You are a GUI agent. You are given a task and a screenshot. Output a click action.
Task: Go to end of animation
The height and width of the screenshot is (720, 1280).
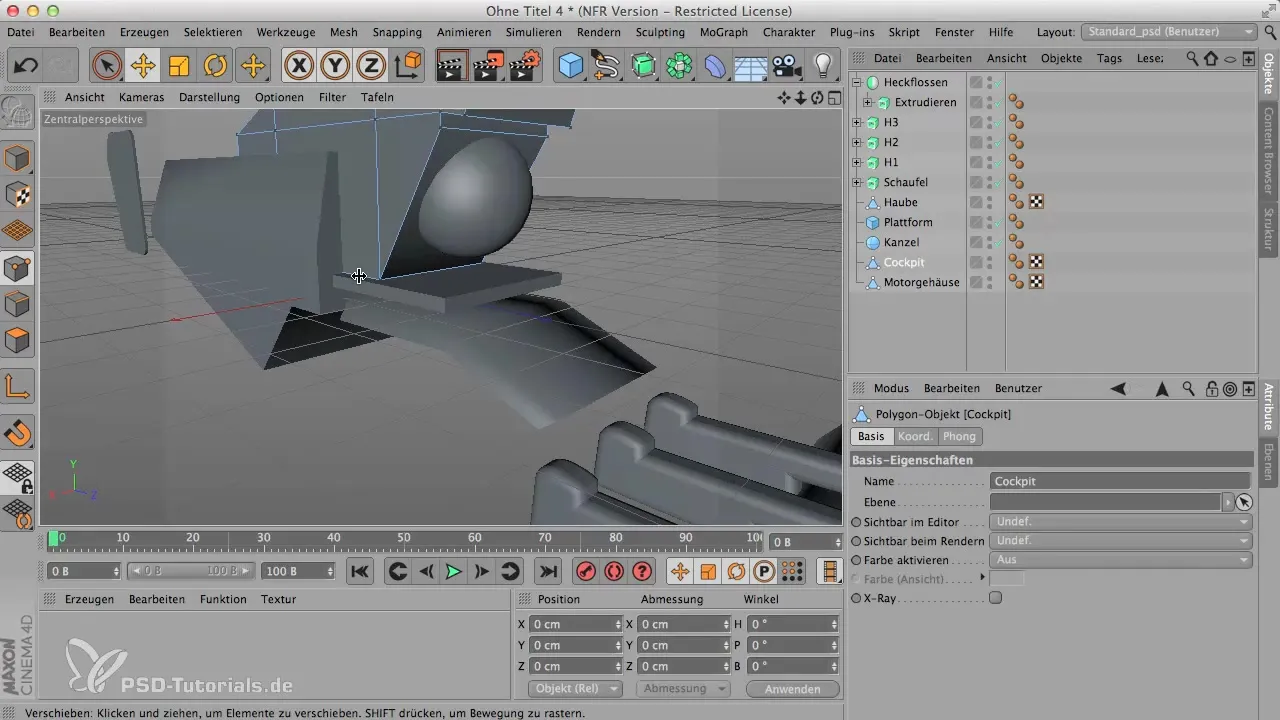[547, 571]
